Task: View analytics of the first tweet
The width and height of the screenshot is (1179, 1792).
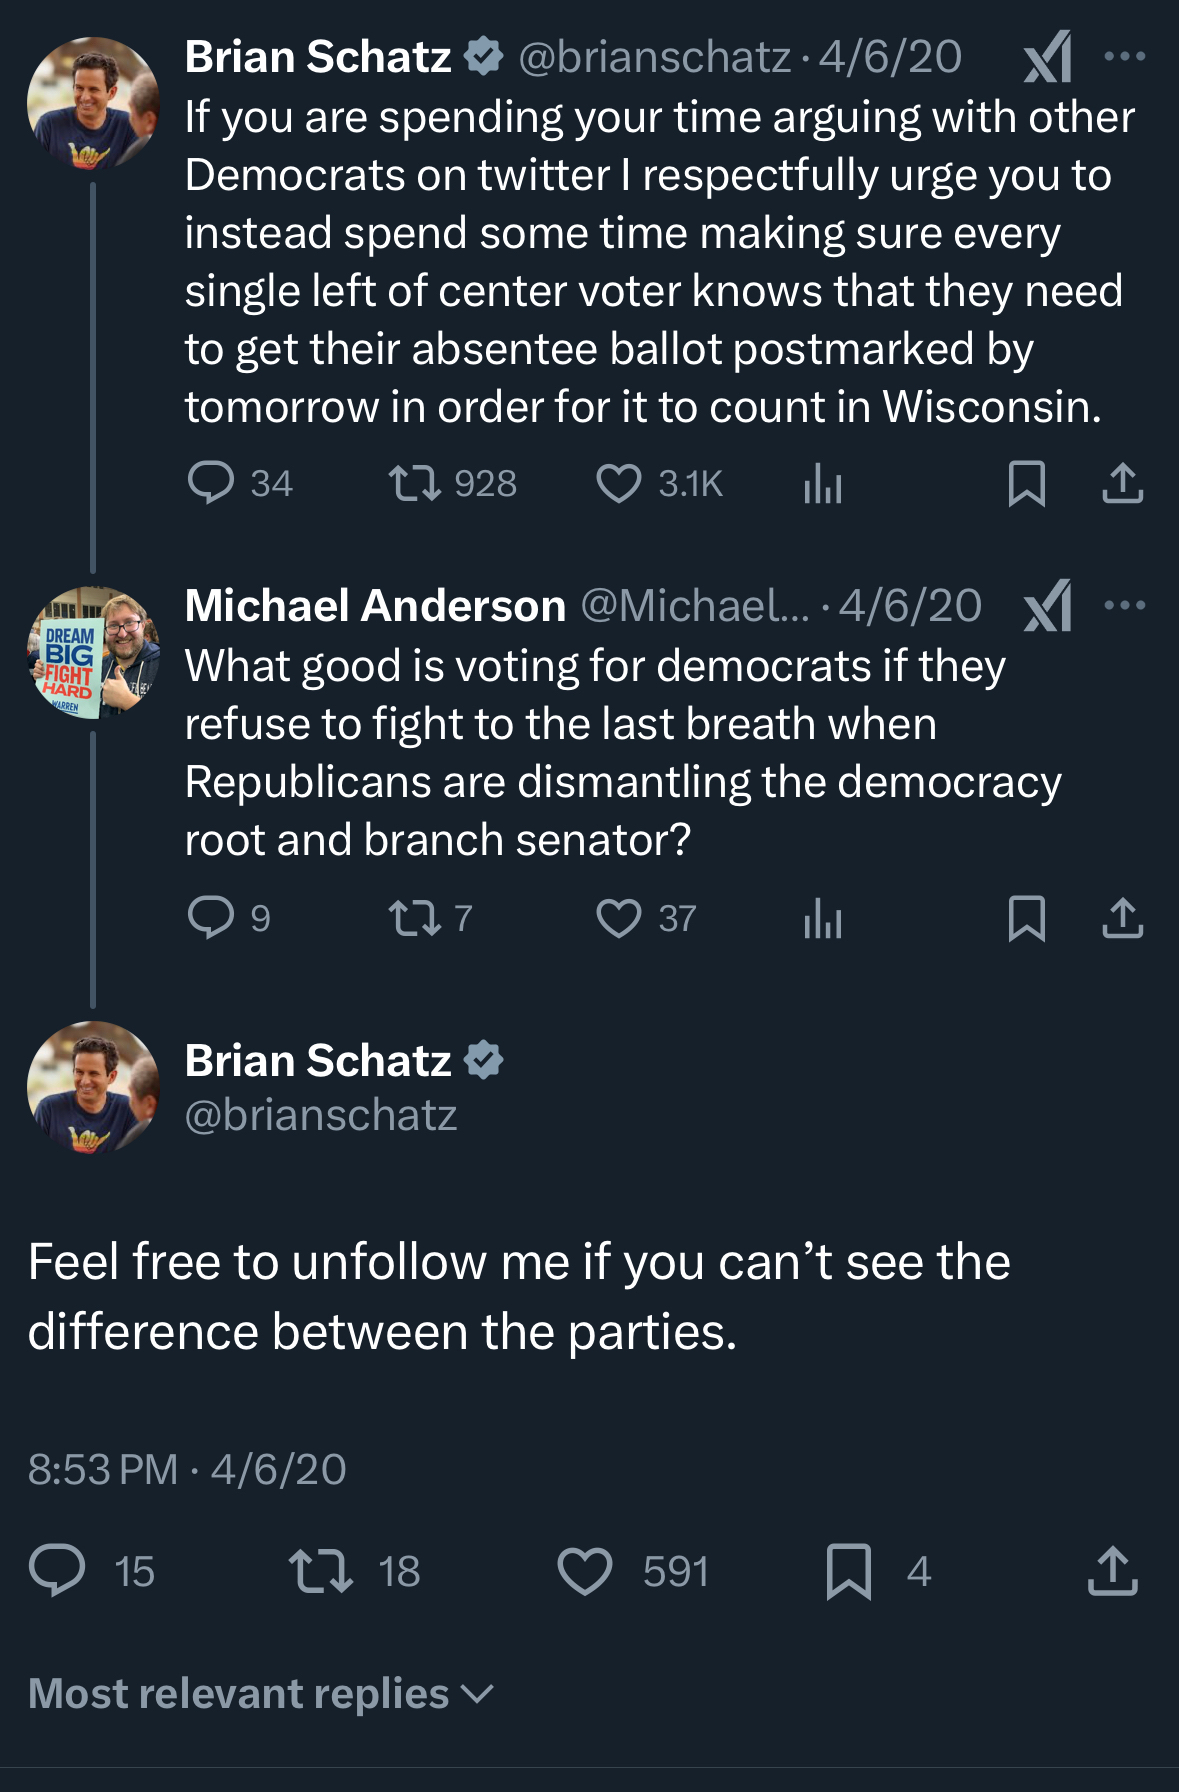Action: click(x=823, y=484)
